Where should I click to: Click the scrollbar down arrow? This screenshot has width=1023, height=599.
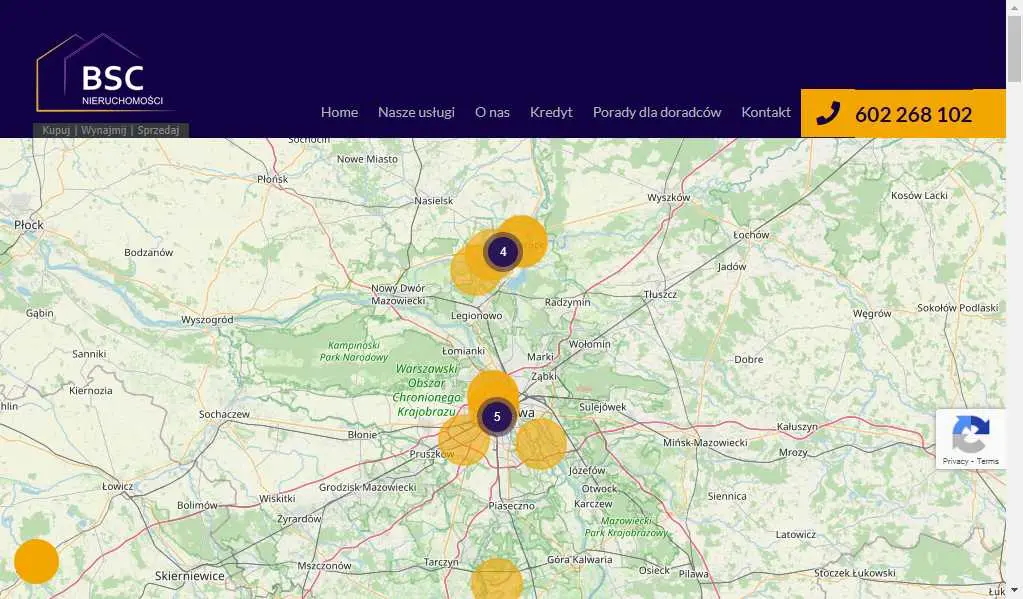pos(1014,591)
